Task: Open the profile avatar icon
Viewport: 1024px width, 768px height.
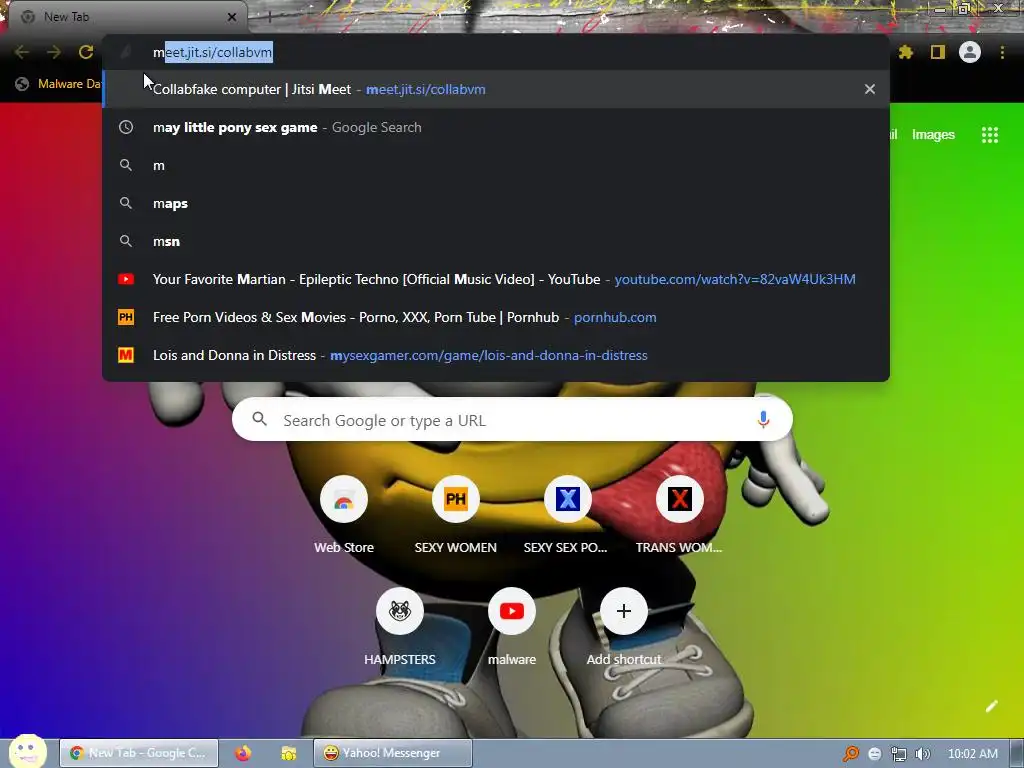Action: coord(970,52)
